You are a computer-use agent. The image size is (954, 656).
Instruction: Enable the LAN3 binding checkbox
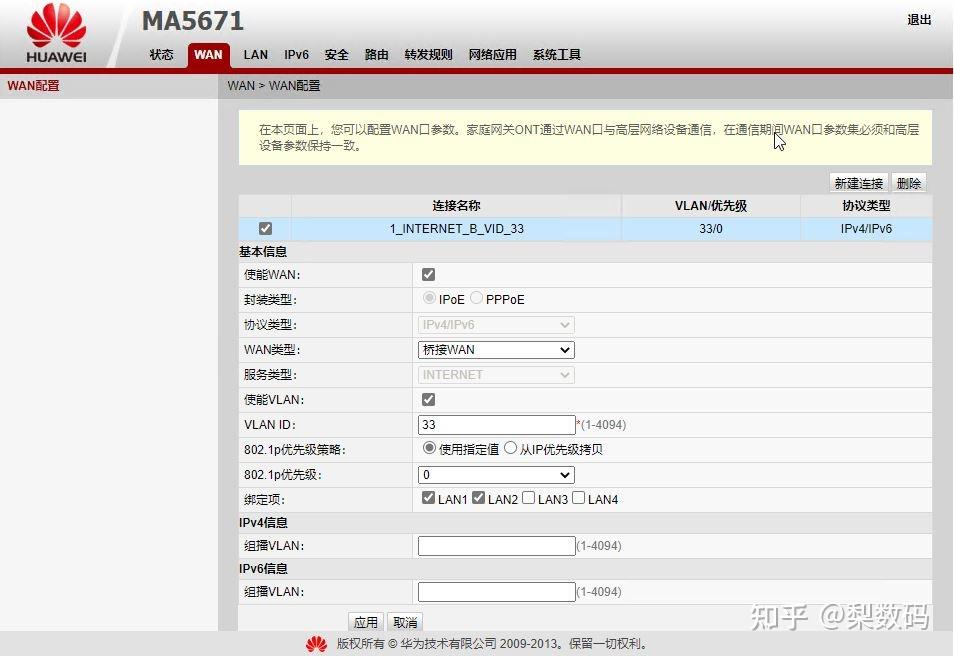528,497
